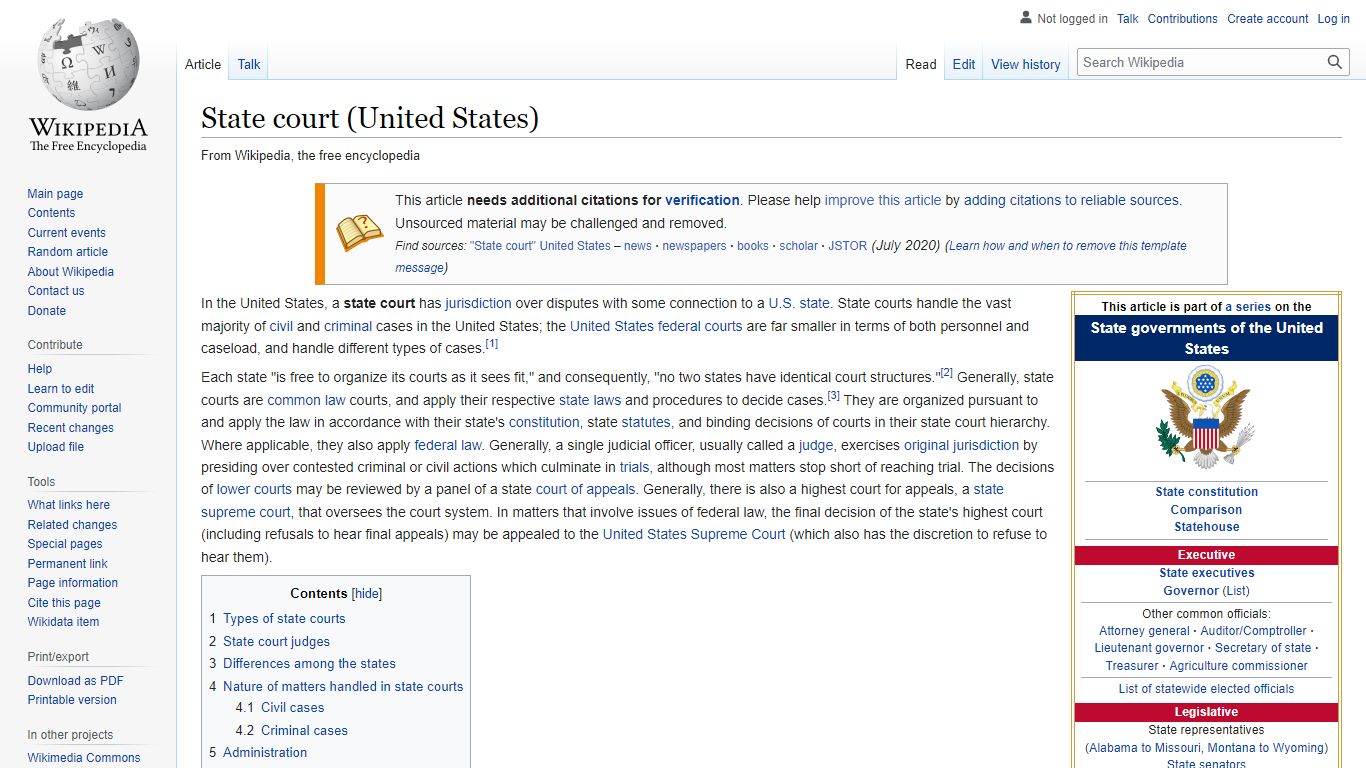
Task: Open Related changes tool
Action: pos(72,525)
